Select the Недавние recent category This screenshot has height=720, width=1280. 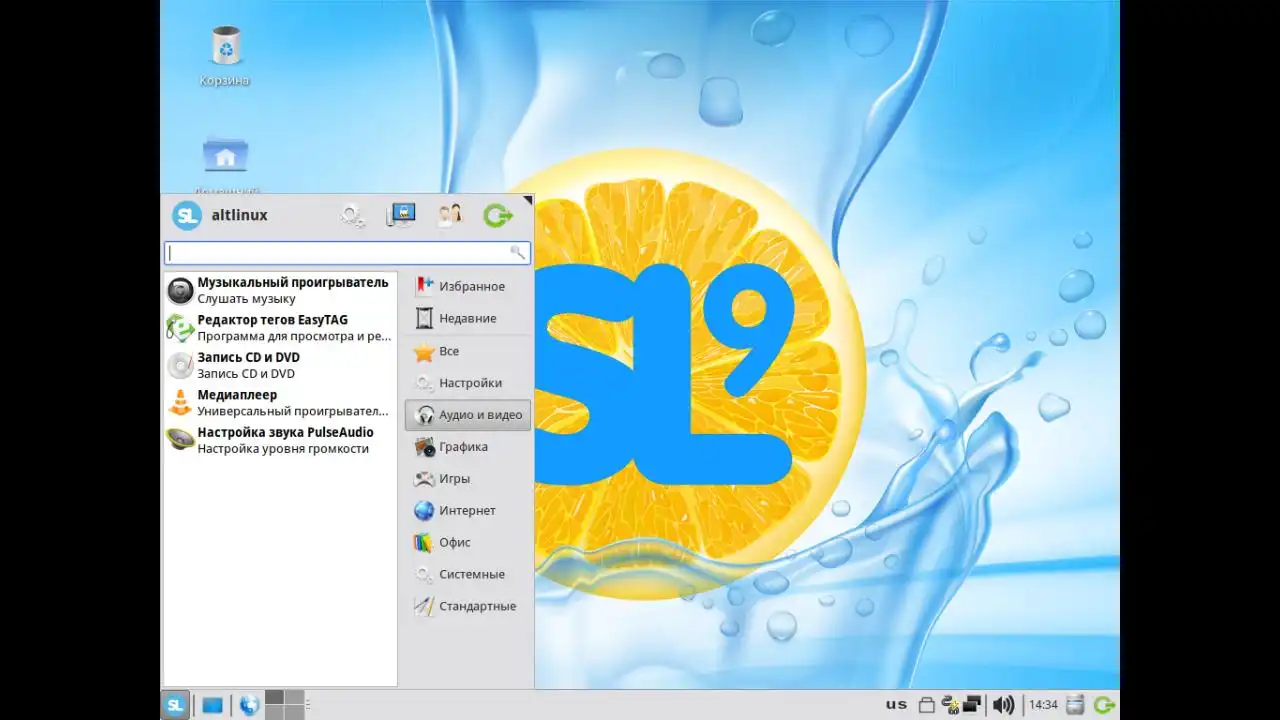click(x=468, y=318)
